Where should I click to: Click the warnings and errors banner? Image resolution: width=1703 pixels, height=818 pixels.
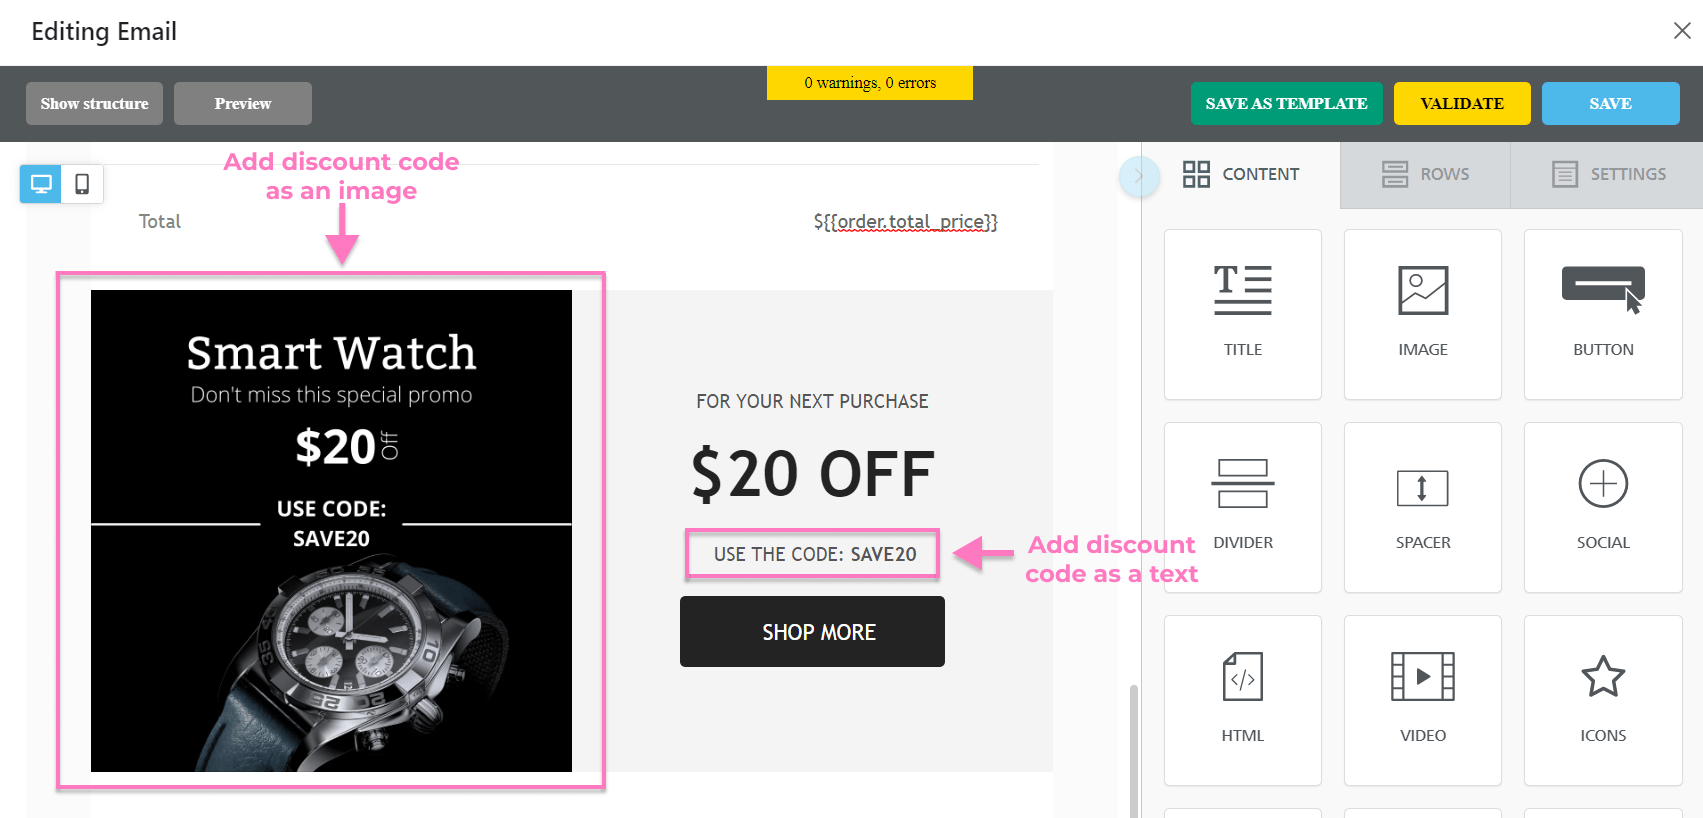coord(869,82)
